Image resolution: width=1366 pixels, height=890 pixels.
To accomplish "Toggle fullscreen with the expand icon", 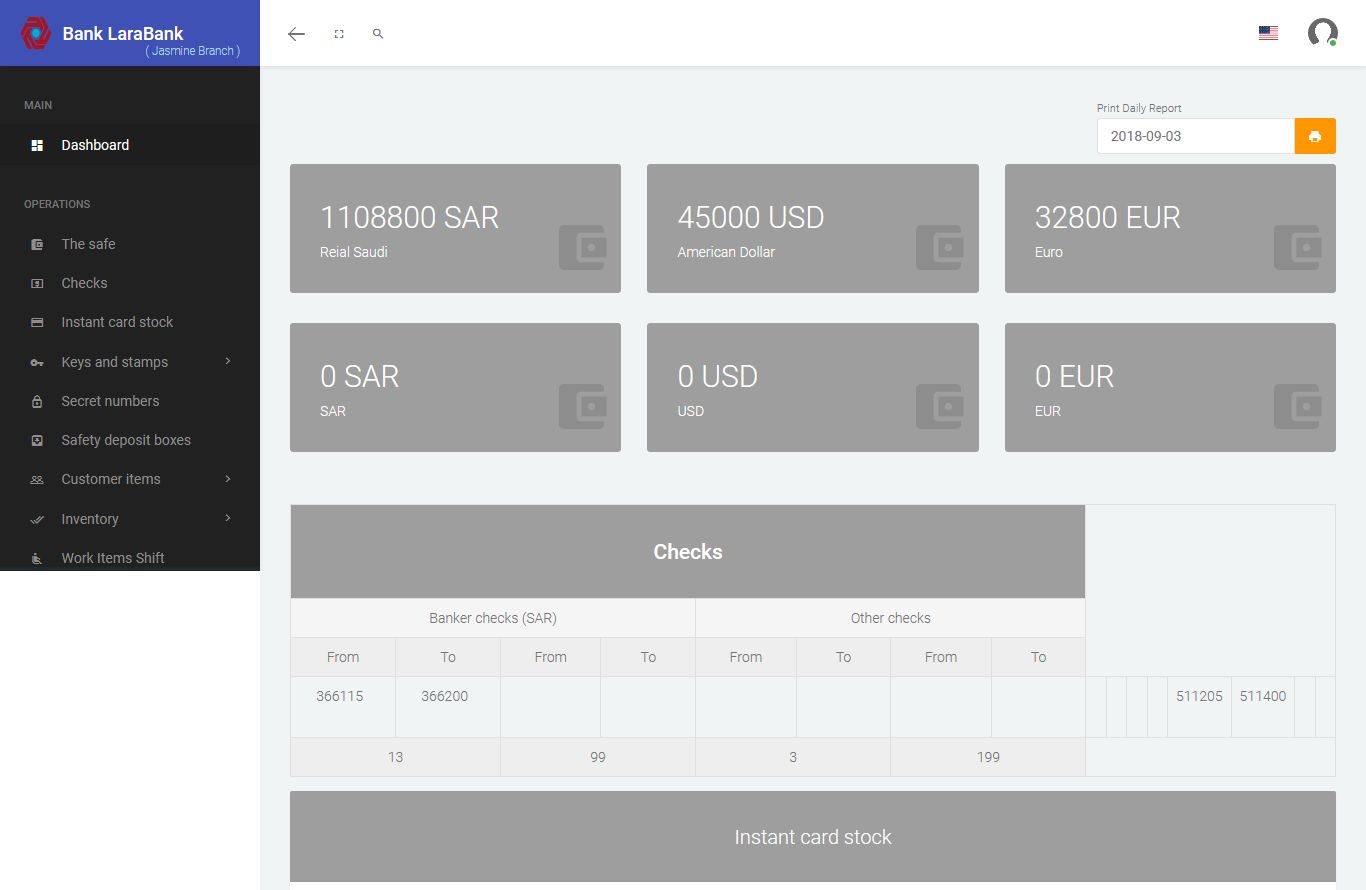I will coord(338,33).
